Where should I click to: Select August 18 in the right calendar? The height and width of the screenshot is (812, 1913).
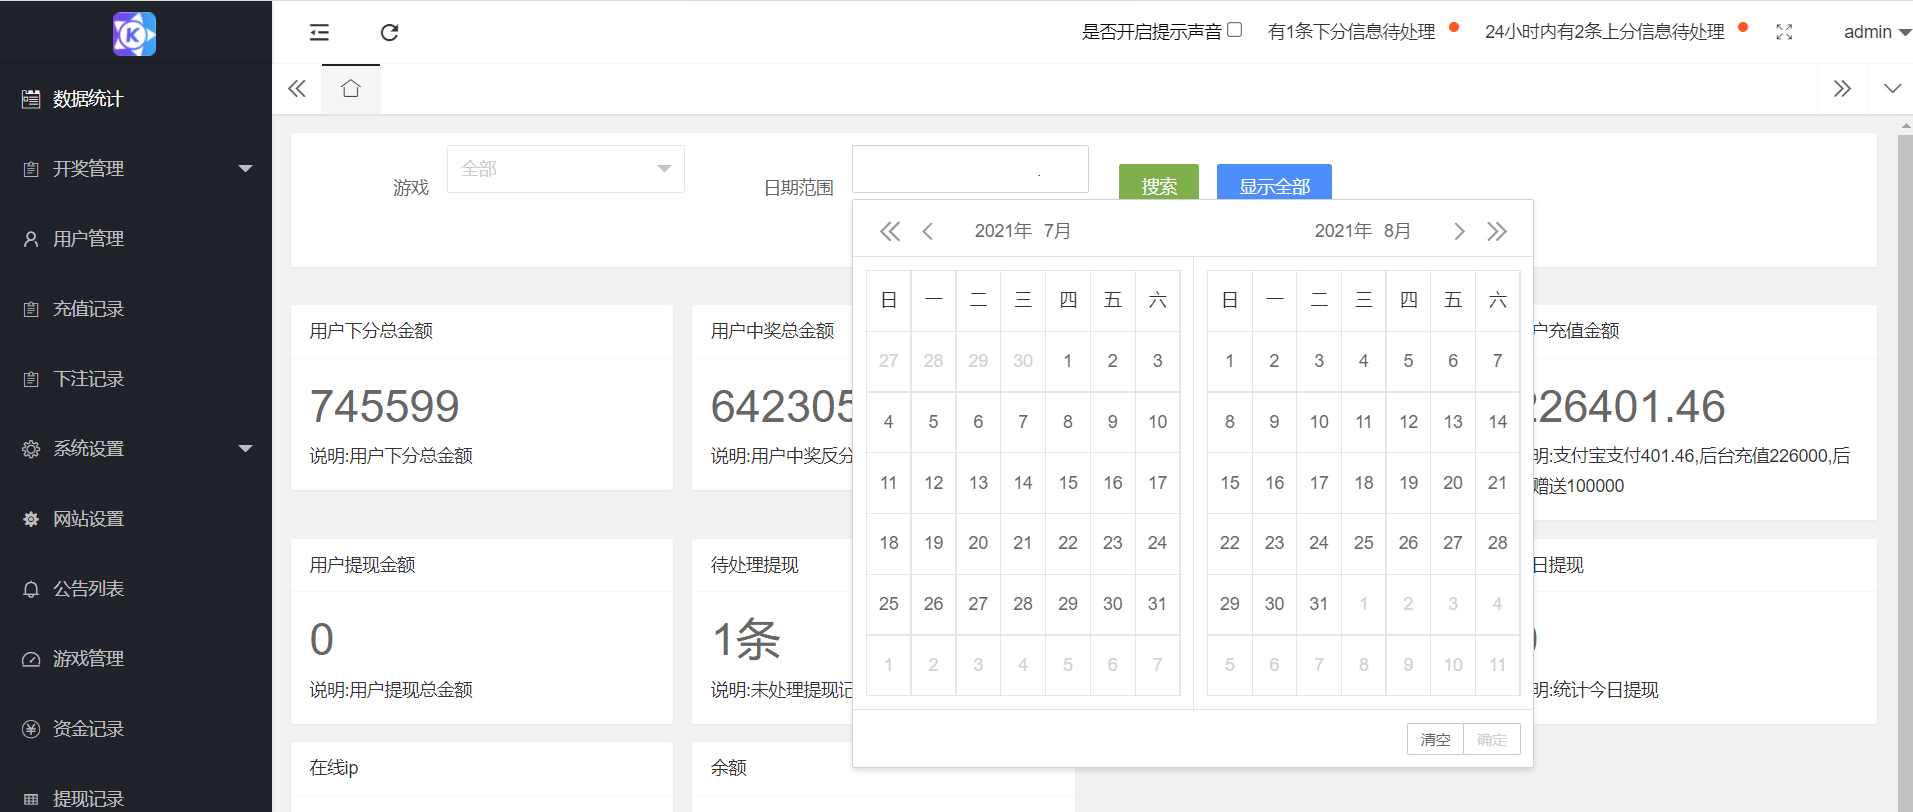tap(1364, 483)
